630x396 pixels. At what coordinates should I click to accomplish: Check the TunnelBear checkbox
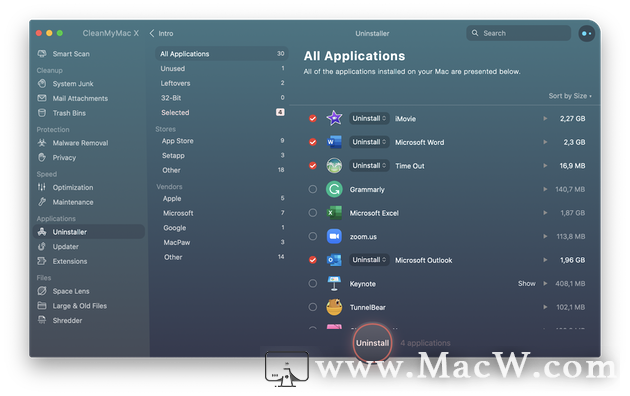(313, 307)
